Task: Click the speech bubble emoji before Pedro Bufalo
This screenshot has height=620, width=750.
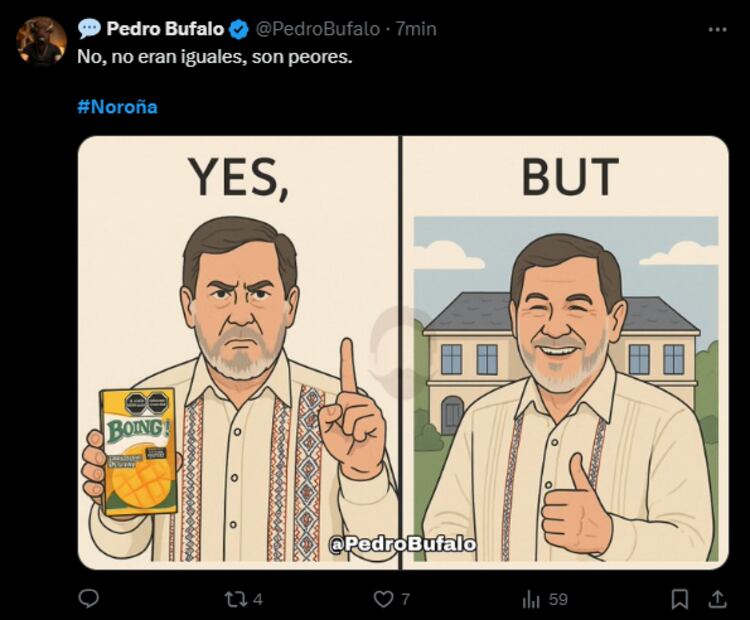Action: [89, 29]
